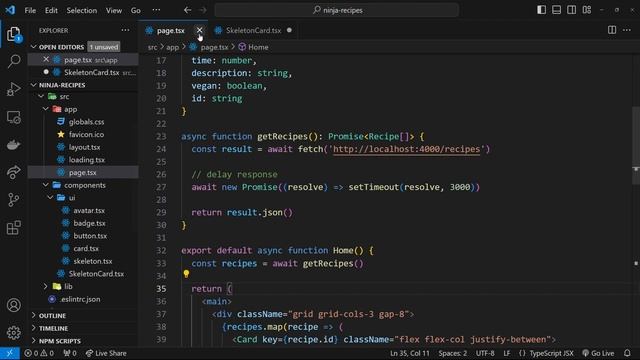Expand the Outline section
The width and height of the screenshot is (640, 360).
33,316
